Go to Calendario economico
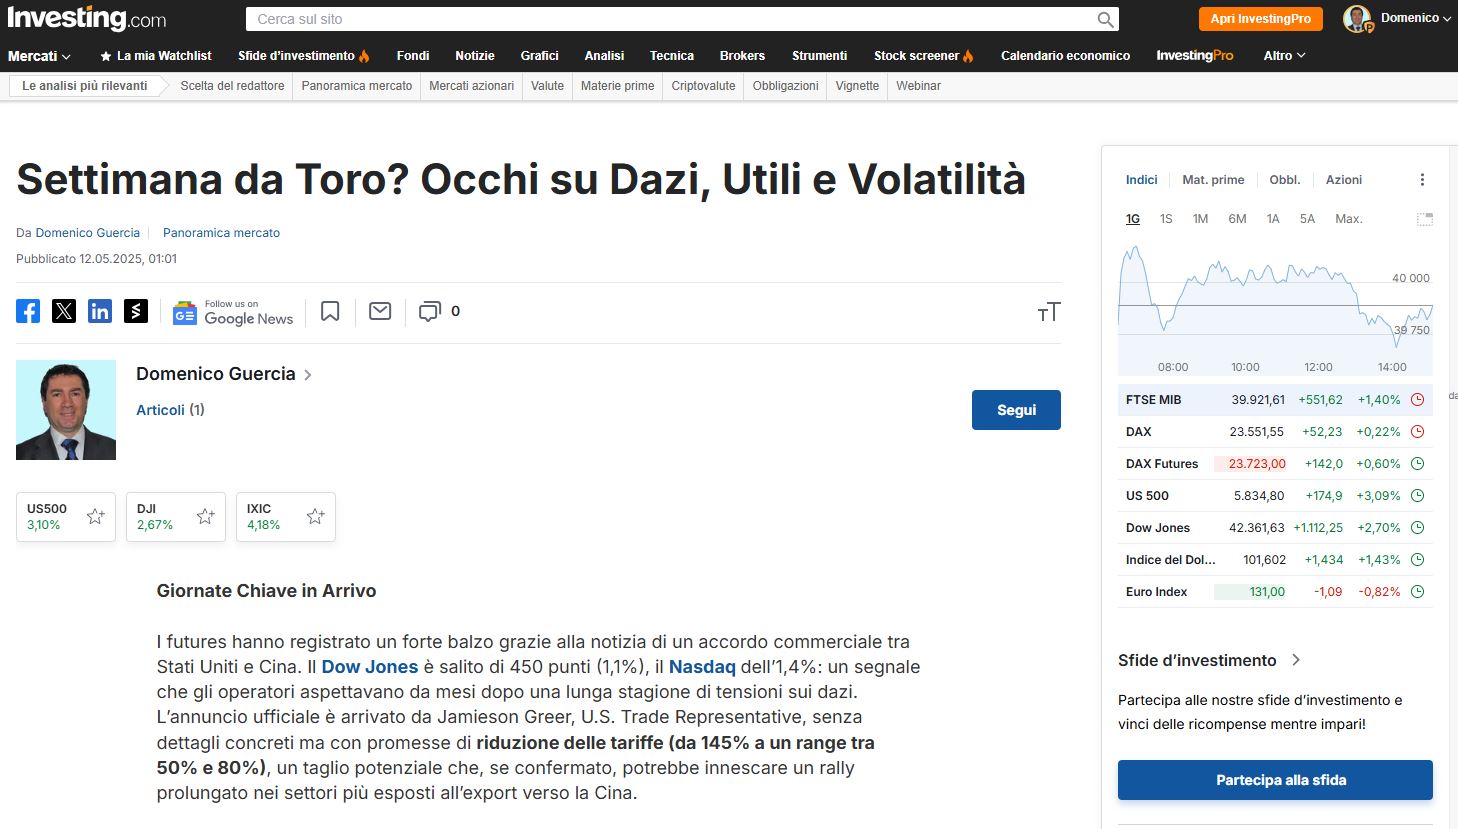 [x=1065, y=56]
